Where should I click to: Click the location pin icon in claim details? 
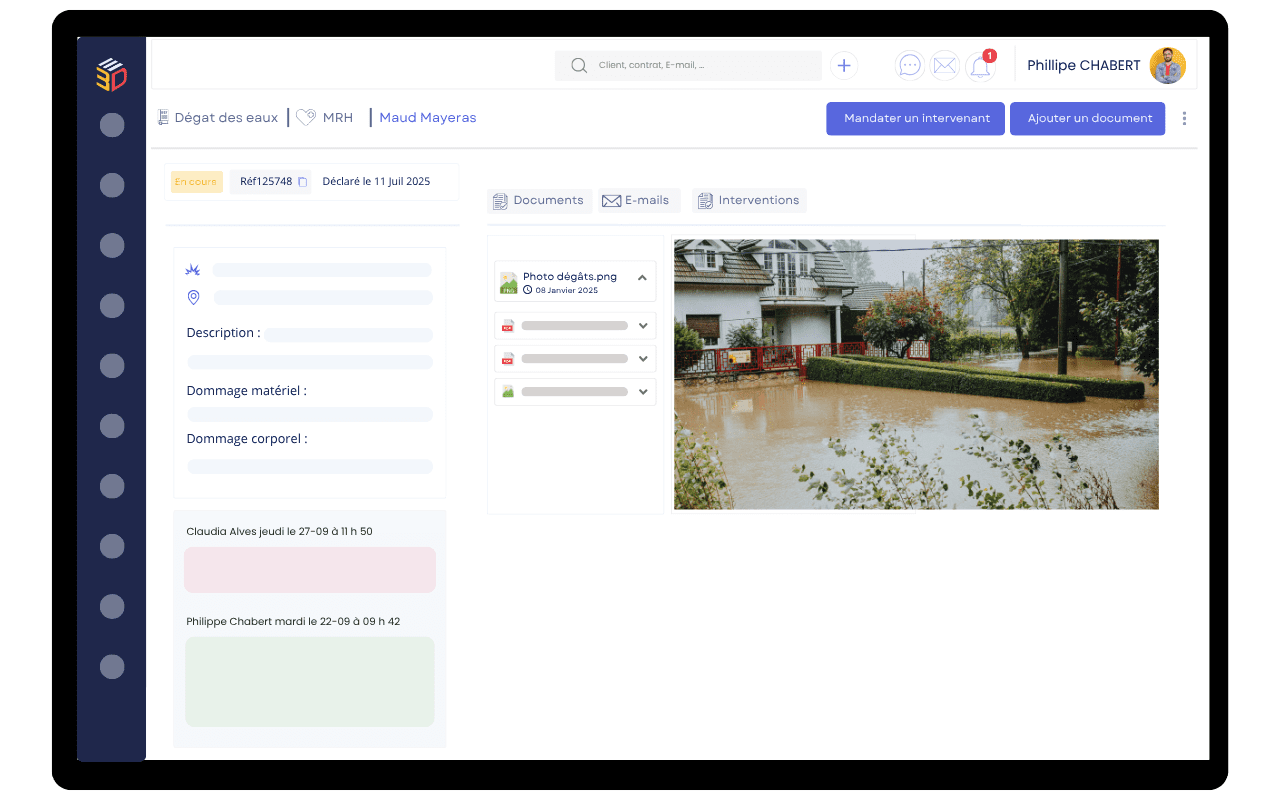pyautogui.click(x=193, y=297)
